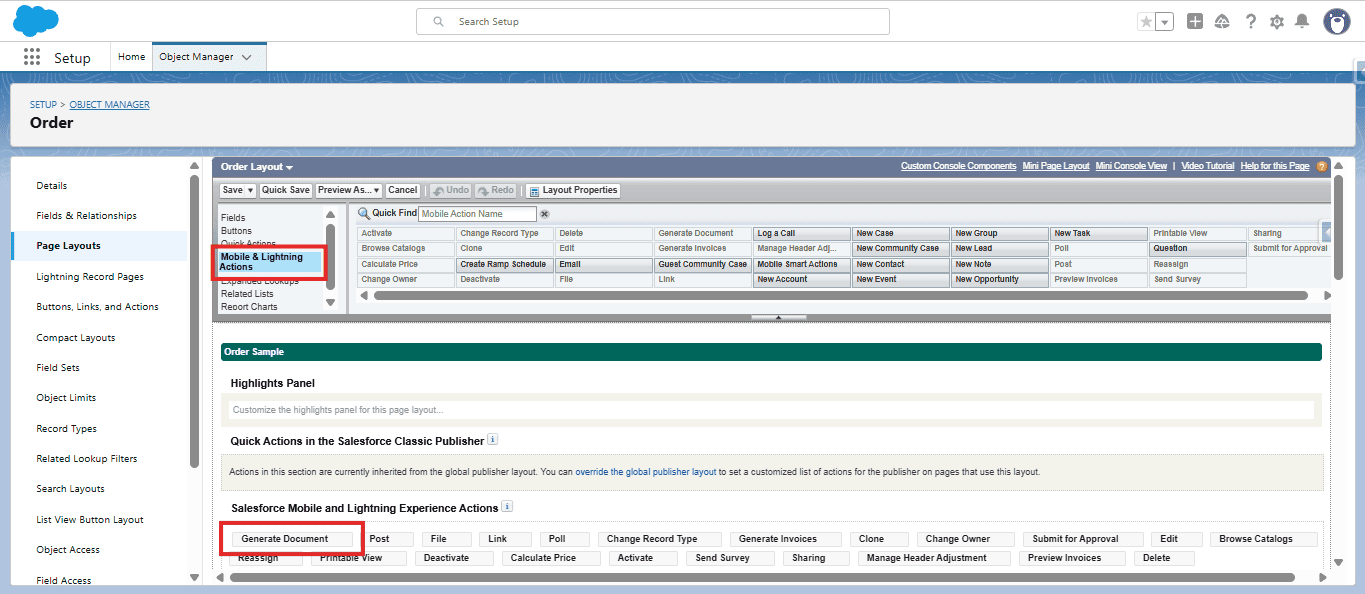The image size is (1365, 594).
Task: Open the Save dropdown arrow
Action: tap(251, 190)
